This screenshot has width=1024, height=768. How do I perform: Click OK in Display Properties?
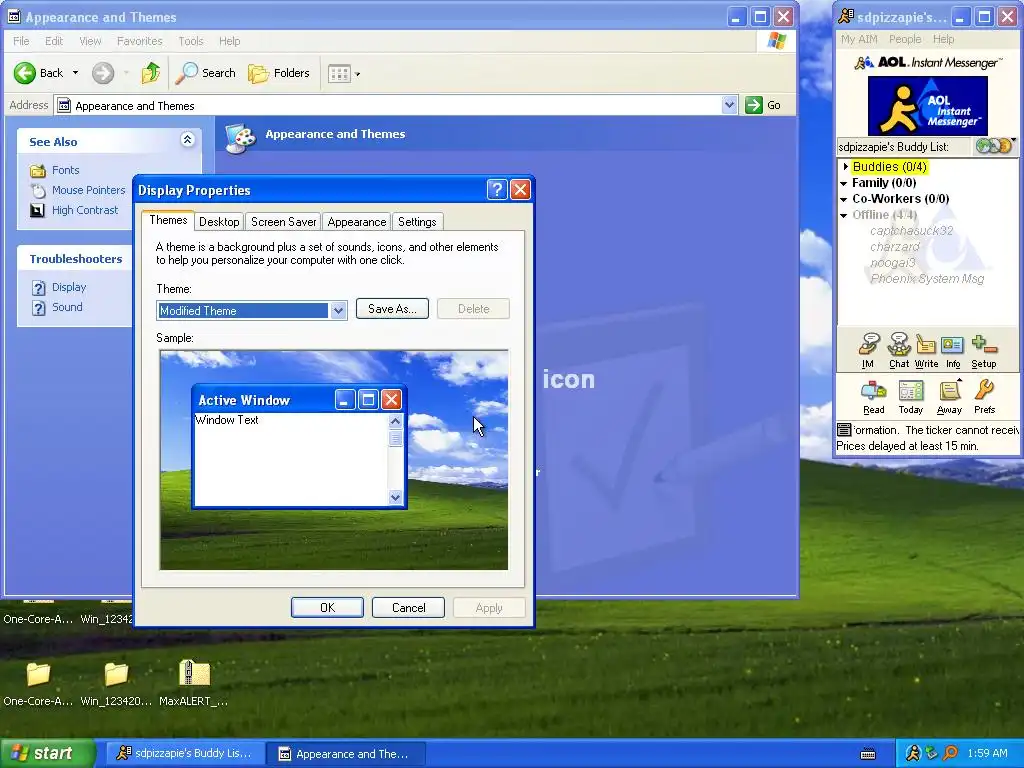[x=327, y=607]
